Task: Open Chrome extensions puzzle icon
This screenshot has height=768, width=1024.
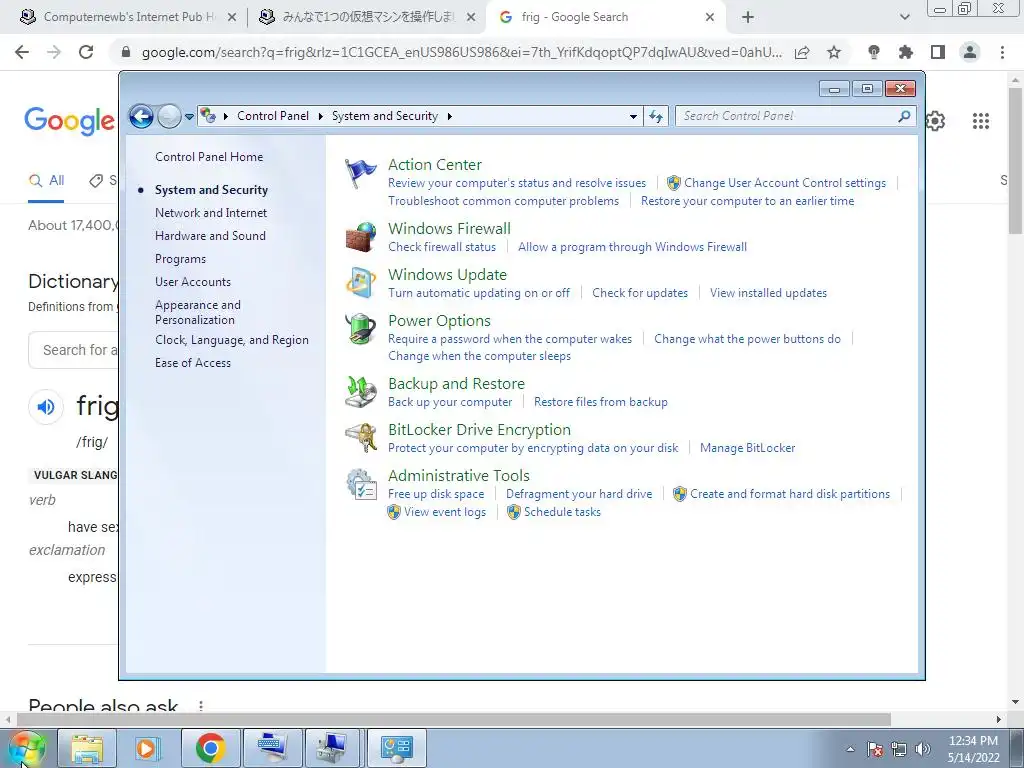Action: pyautogui.click(x=906, y=52)
